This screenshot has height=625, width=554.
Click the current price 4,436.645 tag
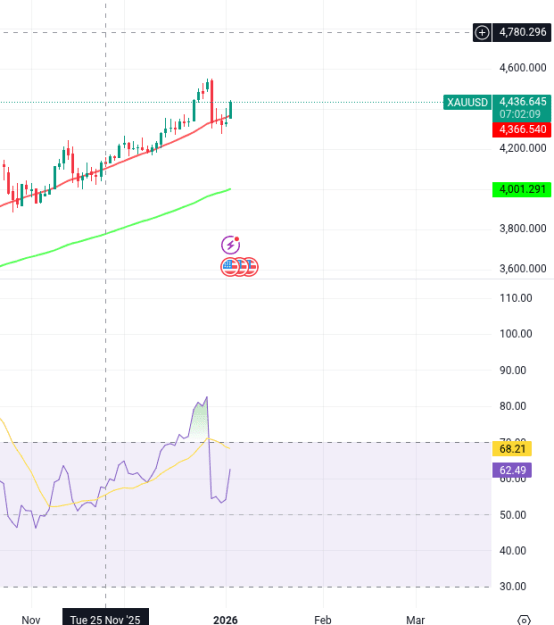click(522, 102)
